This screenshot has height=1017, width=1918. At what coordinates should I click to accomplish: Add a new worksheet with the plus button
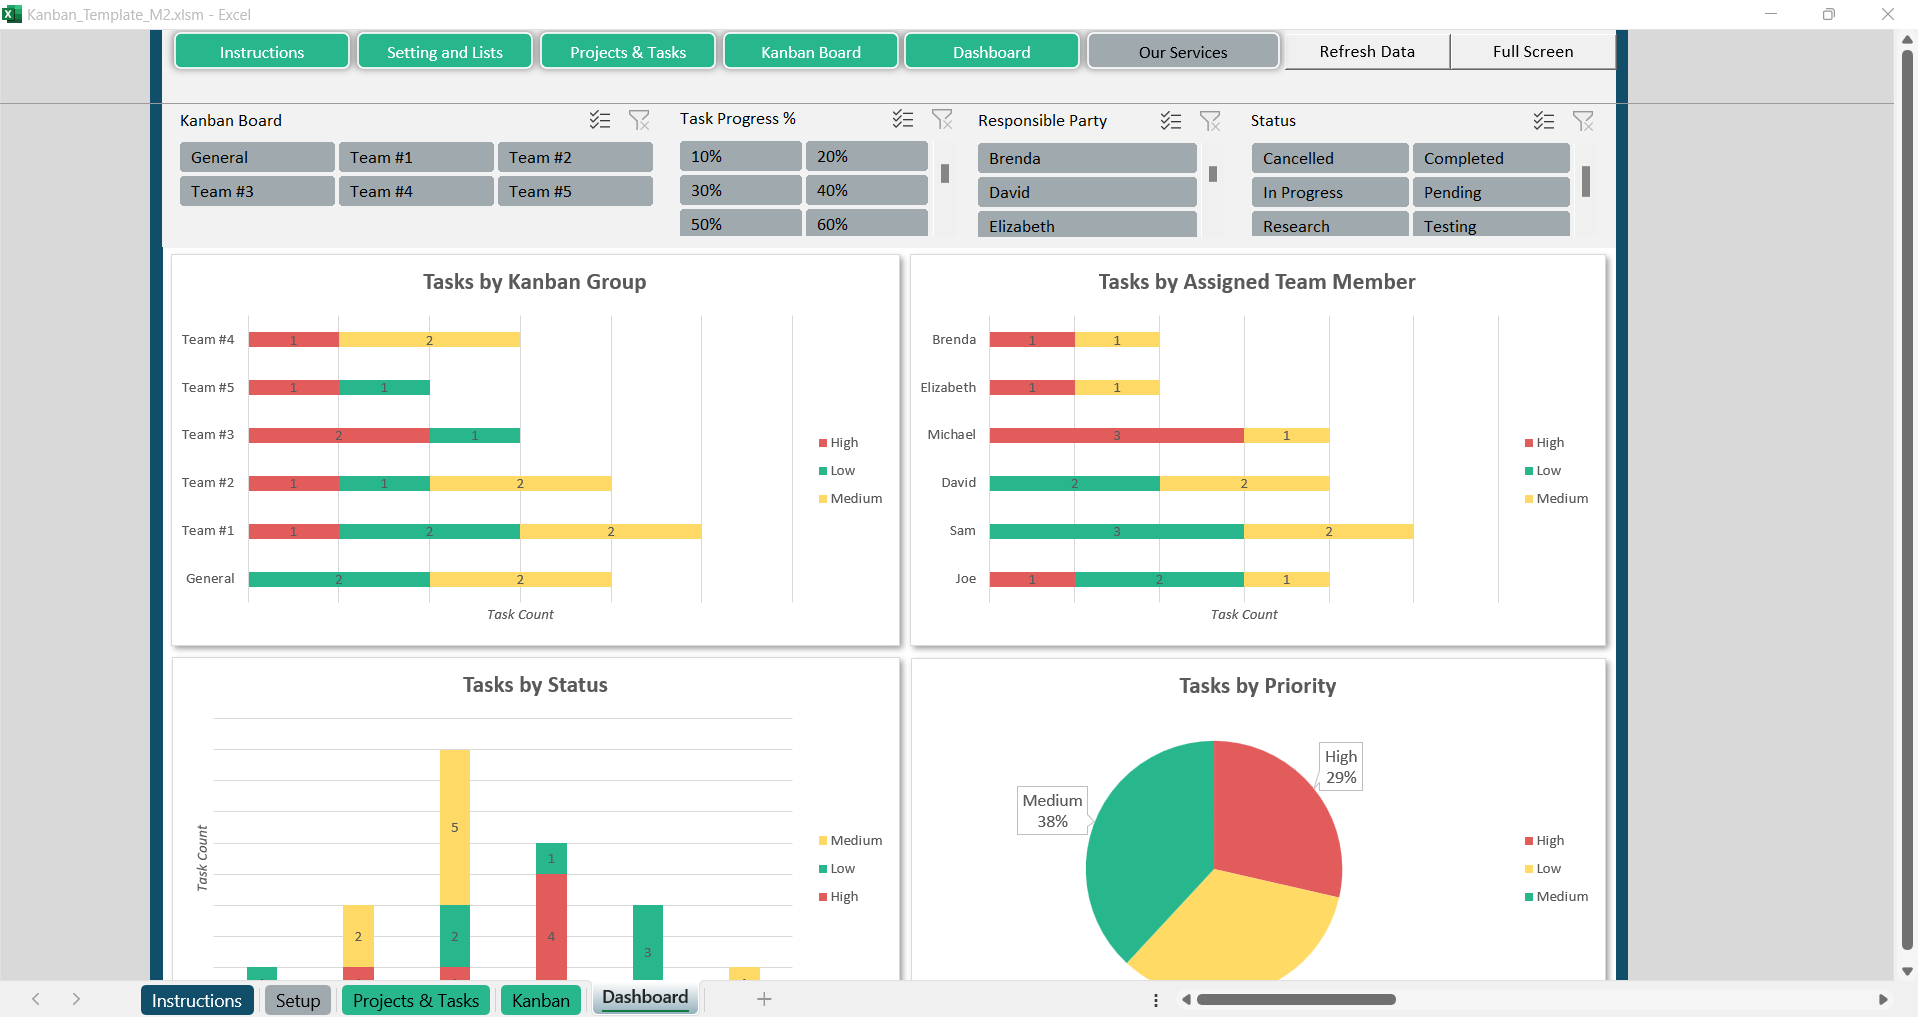(764, 999)
